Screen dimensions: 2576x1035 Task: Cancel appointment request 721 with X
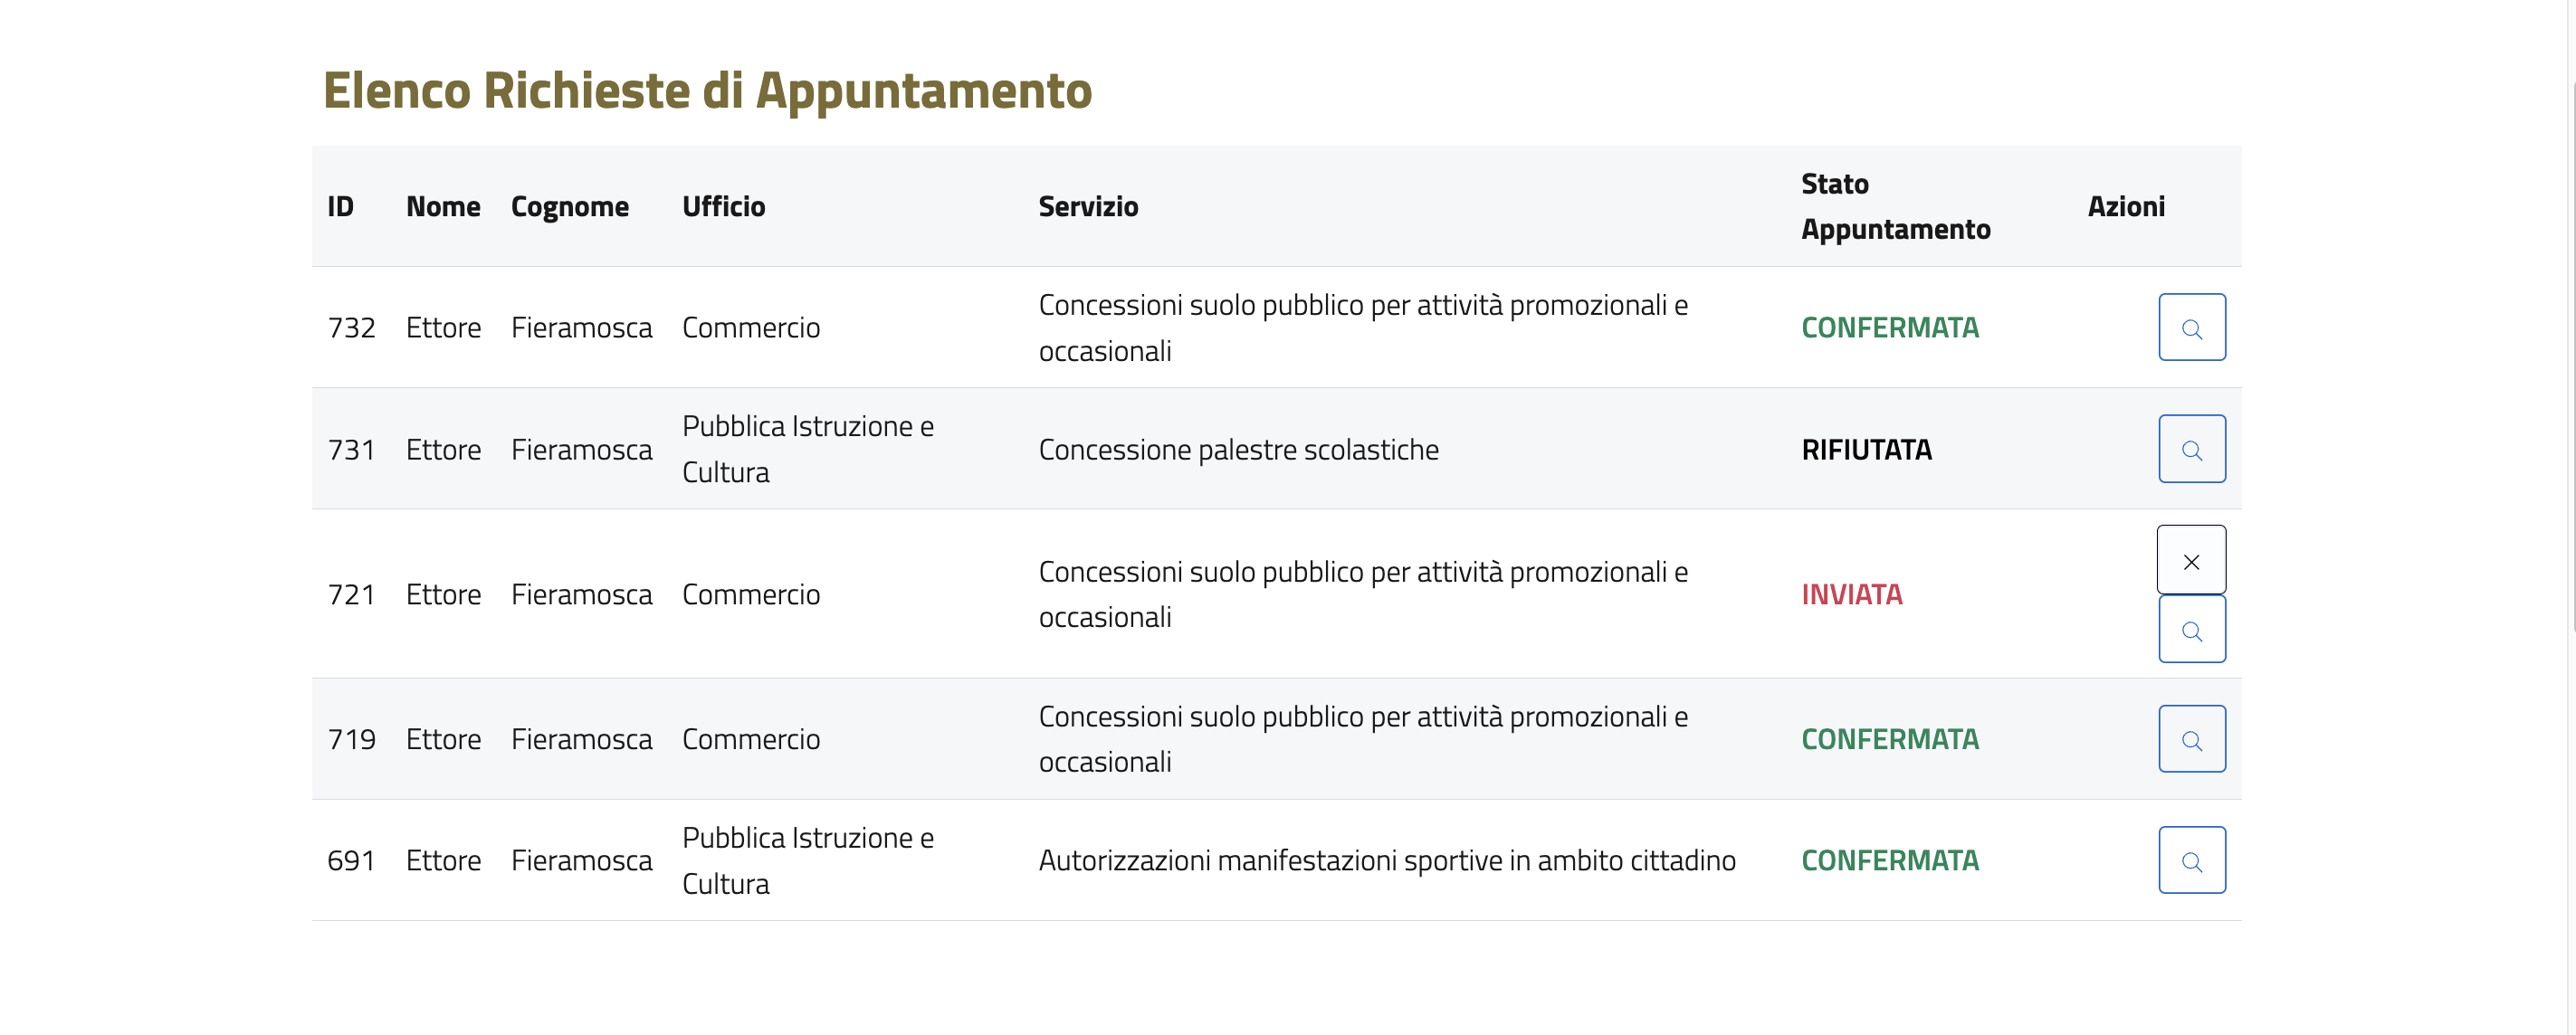point(2191,561)
